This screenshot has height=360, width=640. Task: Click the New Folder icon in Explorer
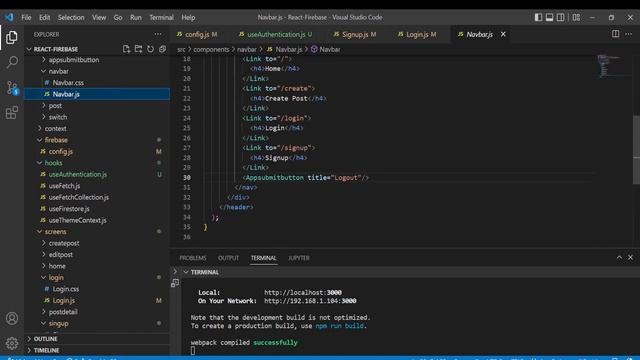[138, 49]
